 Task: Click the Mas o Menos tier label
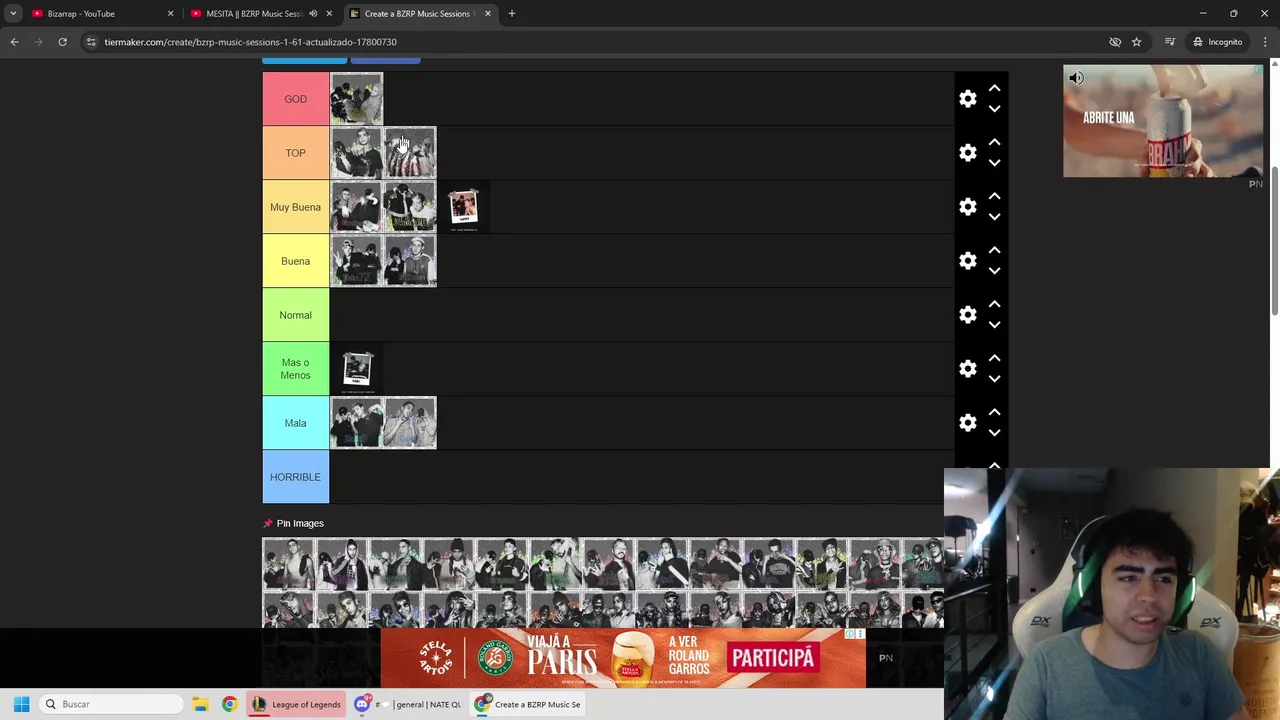coord(295,369)
